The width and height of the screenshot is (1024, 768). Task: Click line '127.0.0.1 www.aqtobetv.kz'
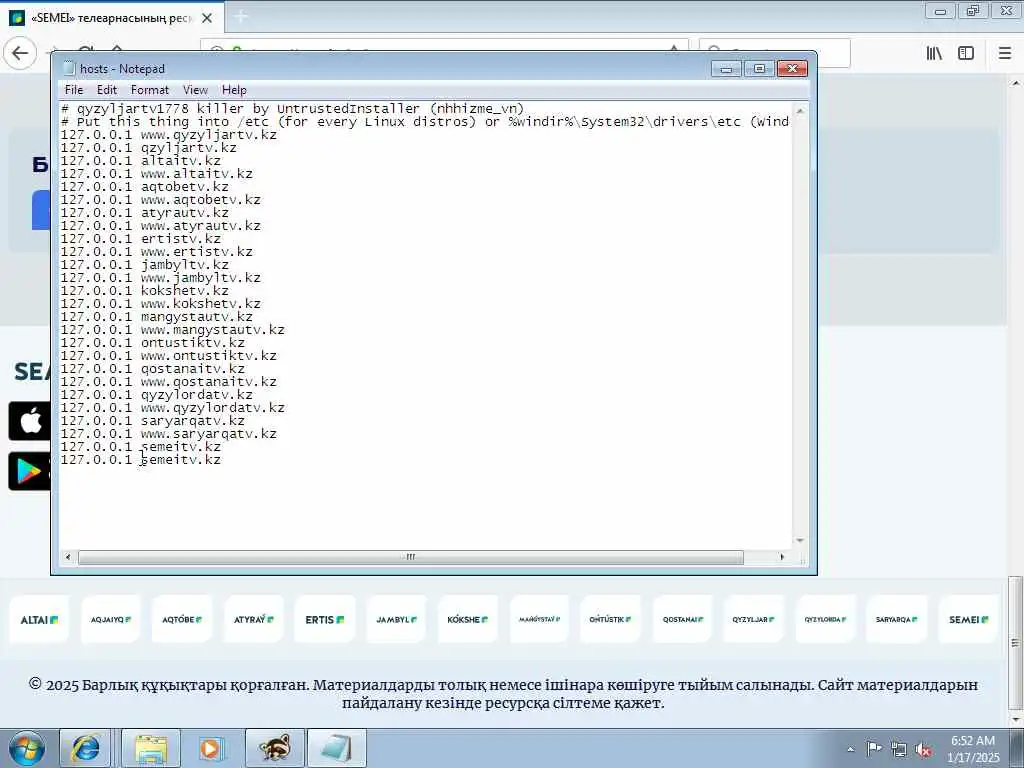click(161, 200)
